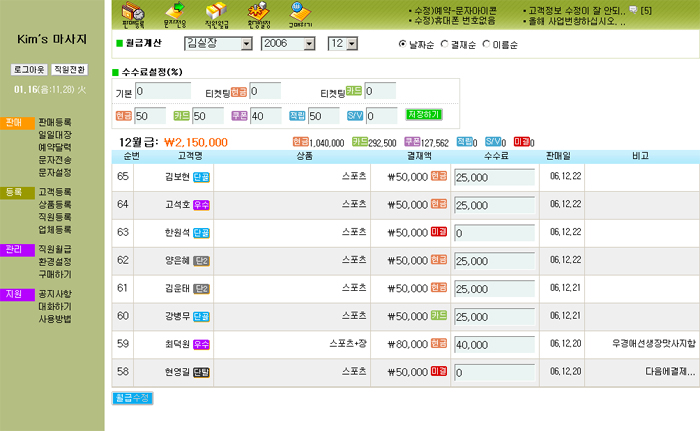Select the 날짜순 sort option
The image size is (700, 431).
pos(403,44)
